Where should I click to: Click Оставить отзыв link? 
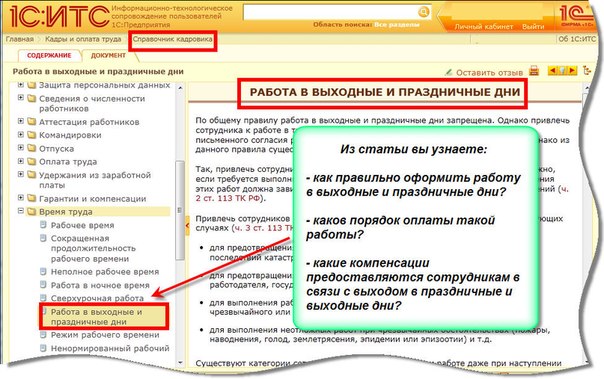pyautogui.click(x=489, y=73)
